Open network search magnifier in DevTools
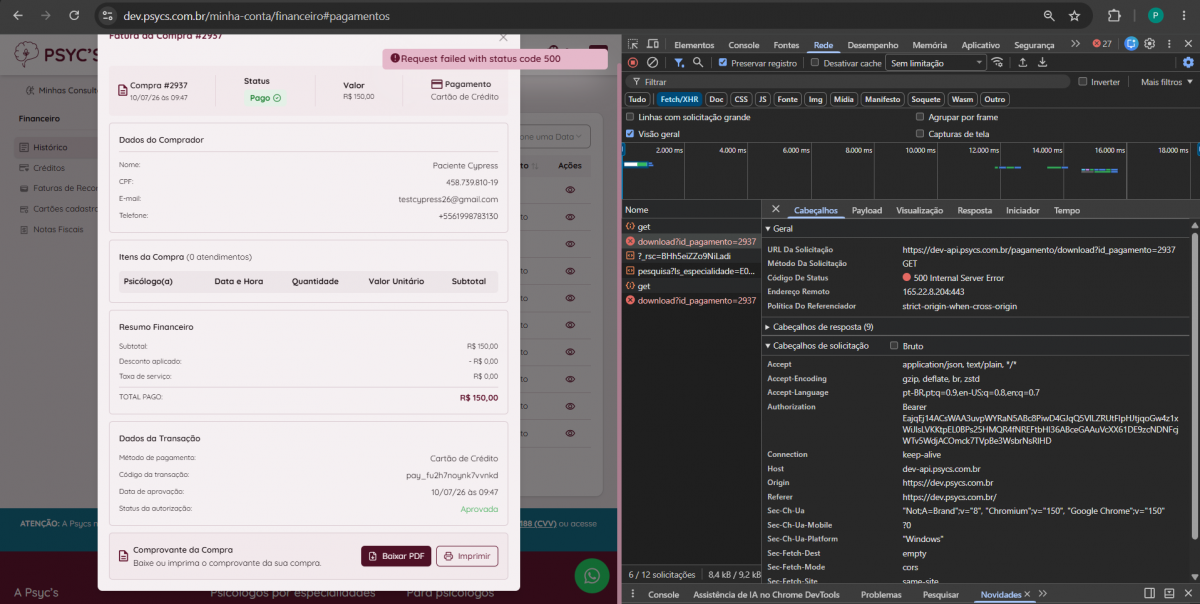Image resolution: width=1200 pixels, height=604 pixels. tap(698, 63)
